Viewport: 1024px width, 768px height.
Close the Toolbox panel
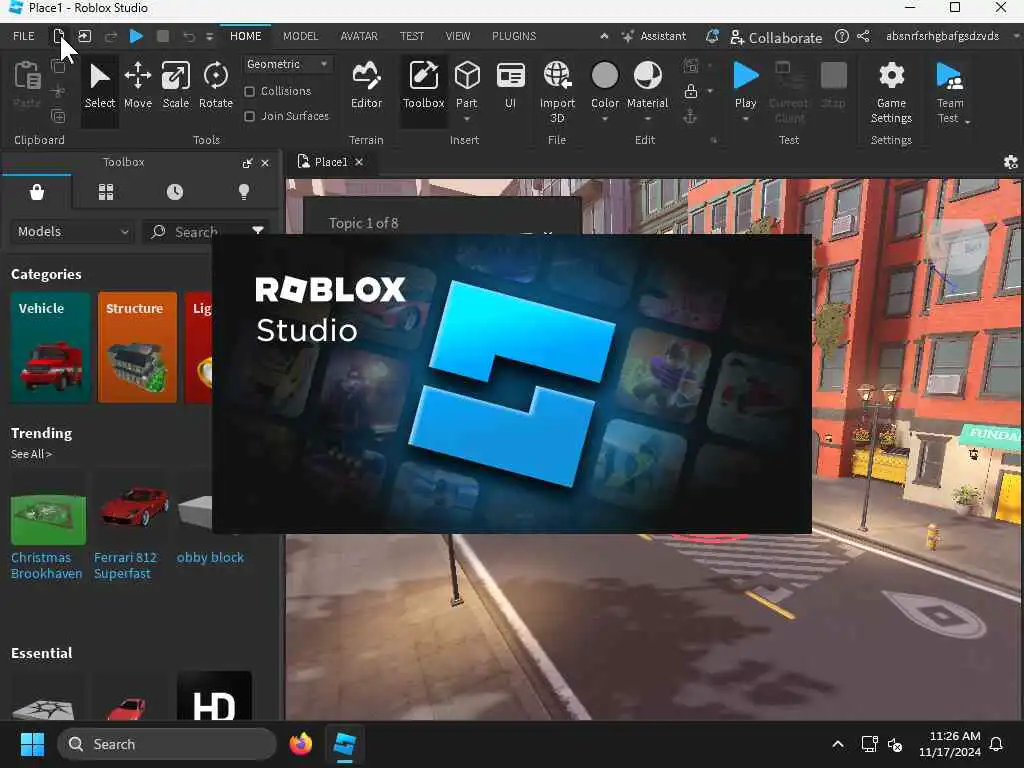click(265, 163)
